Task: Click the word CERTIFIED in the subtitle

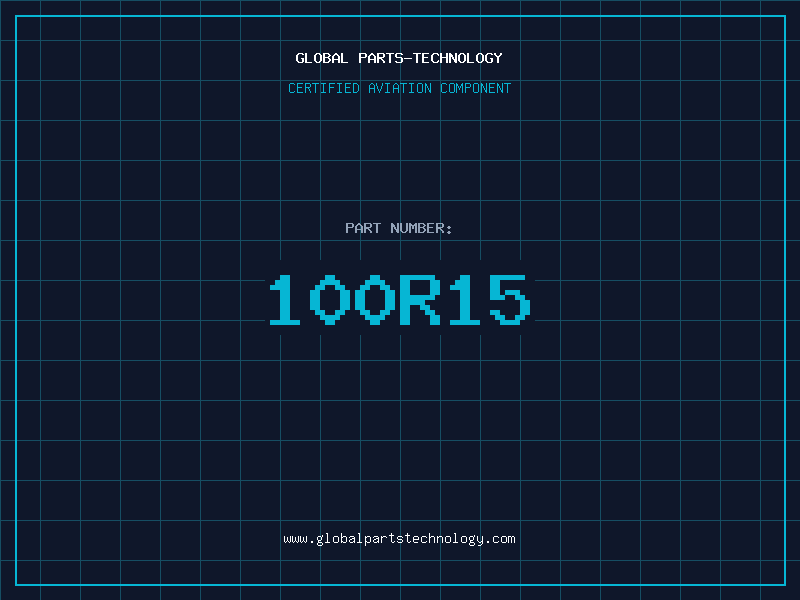Action: click(323, 88)
